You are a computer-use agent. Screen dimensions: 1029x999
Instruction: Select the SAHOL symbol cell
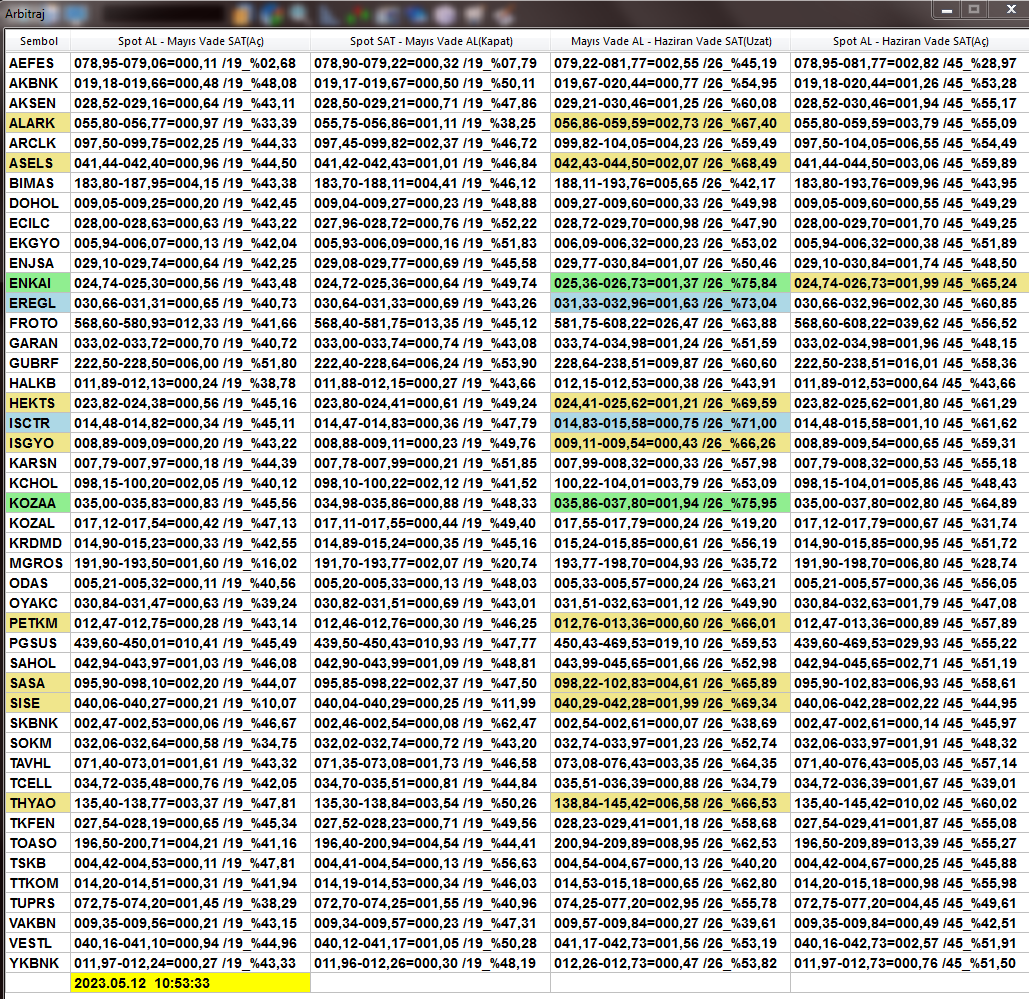pos(38,664)
